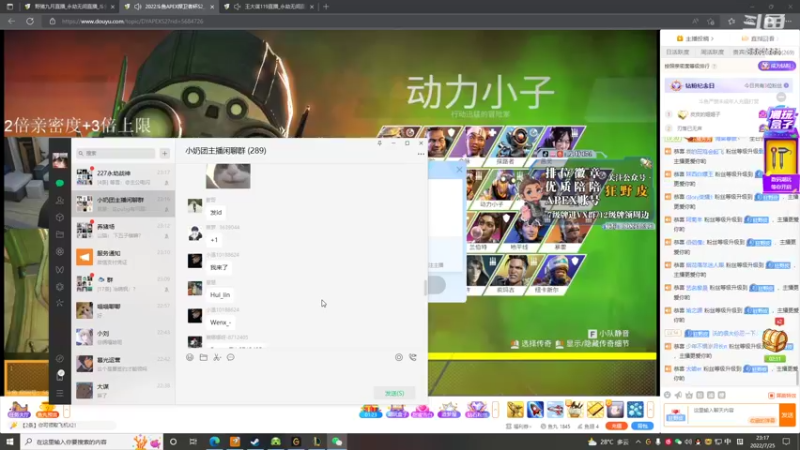Open hamburger menu at WeChat sidebar bottom
Screen dimensions: 800x450
[60, 393]
